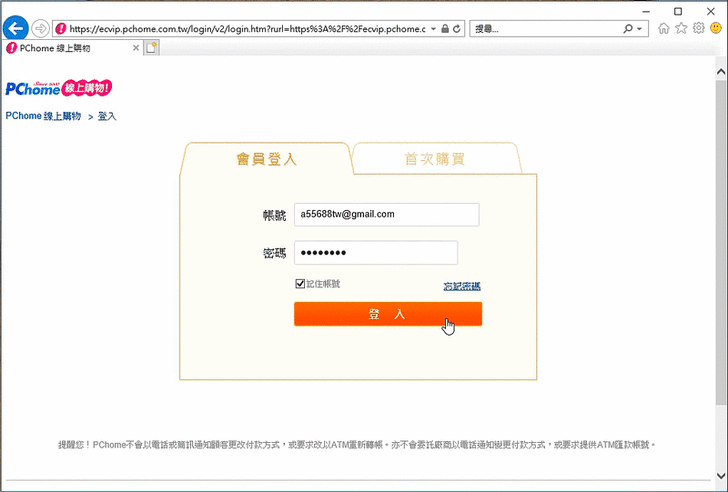The width and height of the screenshot is (728, 492).
Task: Click the 密碼 label text
Action: tap(274, 253)
